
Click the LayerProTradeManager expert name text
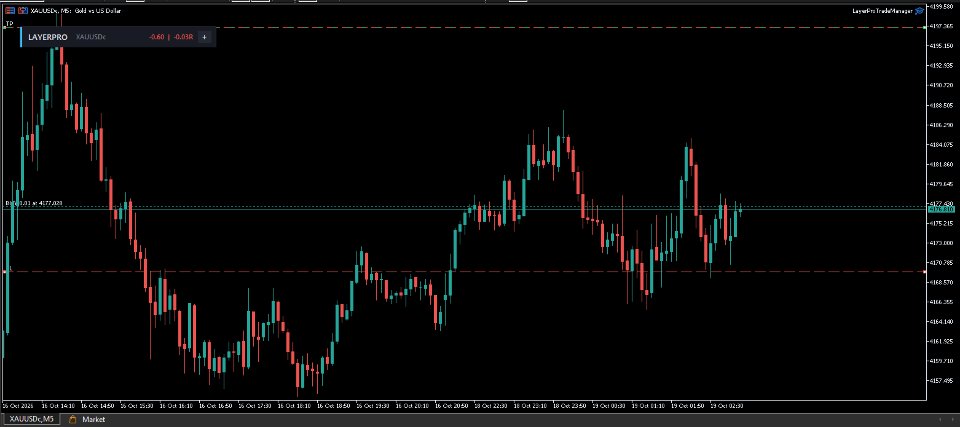pyautogui.click(x=882, y=11)
